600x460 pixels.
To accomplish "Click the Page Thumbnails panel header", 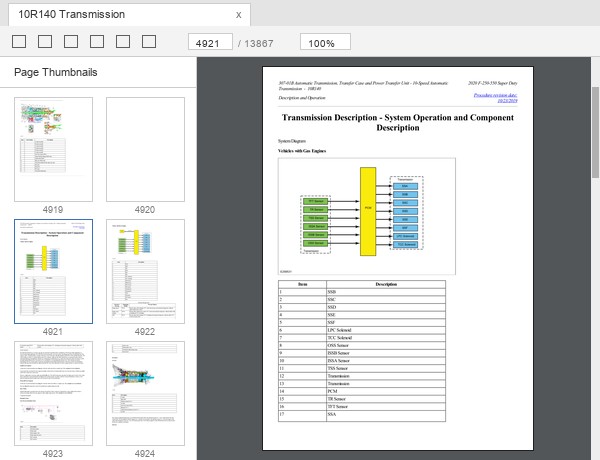I will pyautogui.click(x=56, y=72).
